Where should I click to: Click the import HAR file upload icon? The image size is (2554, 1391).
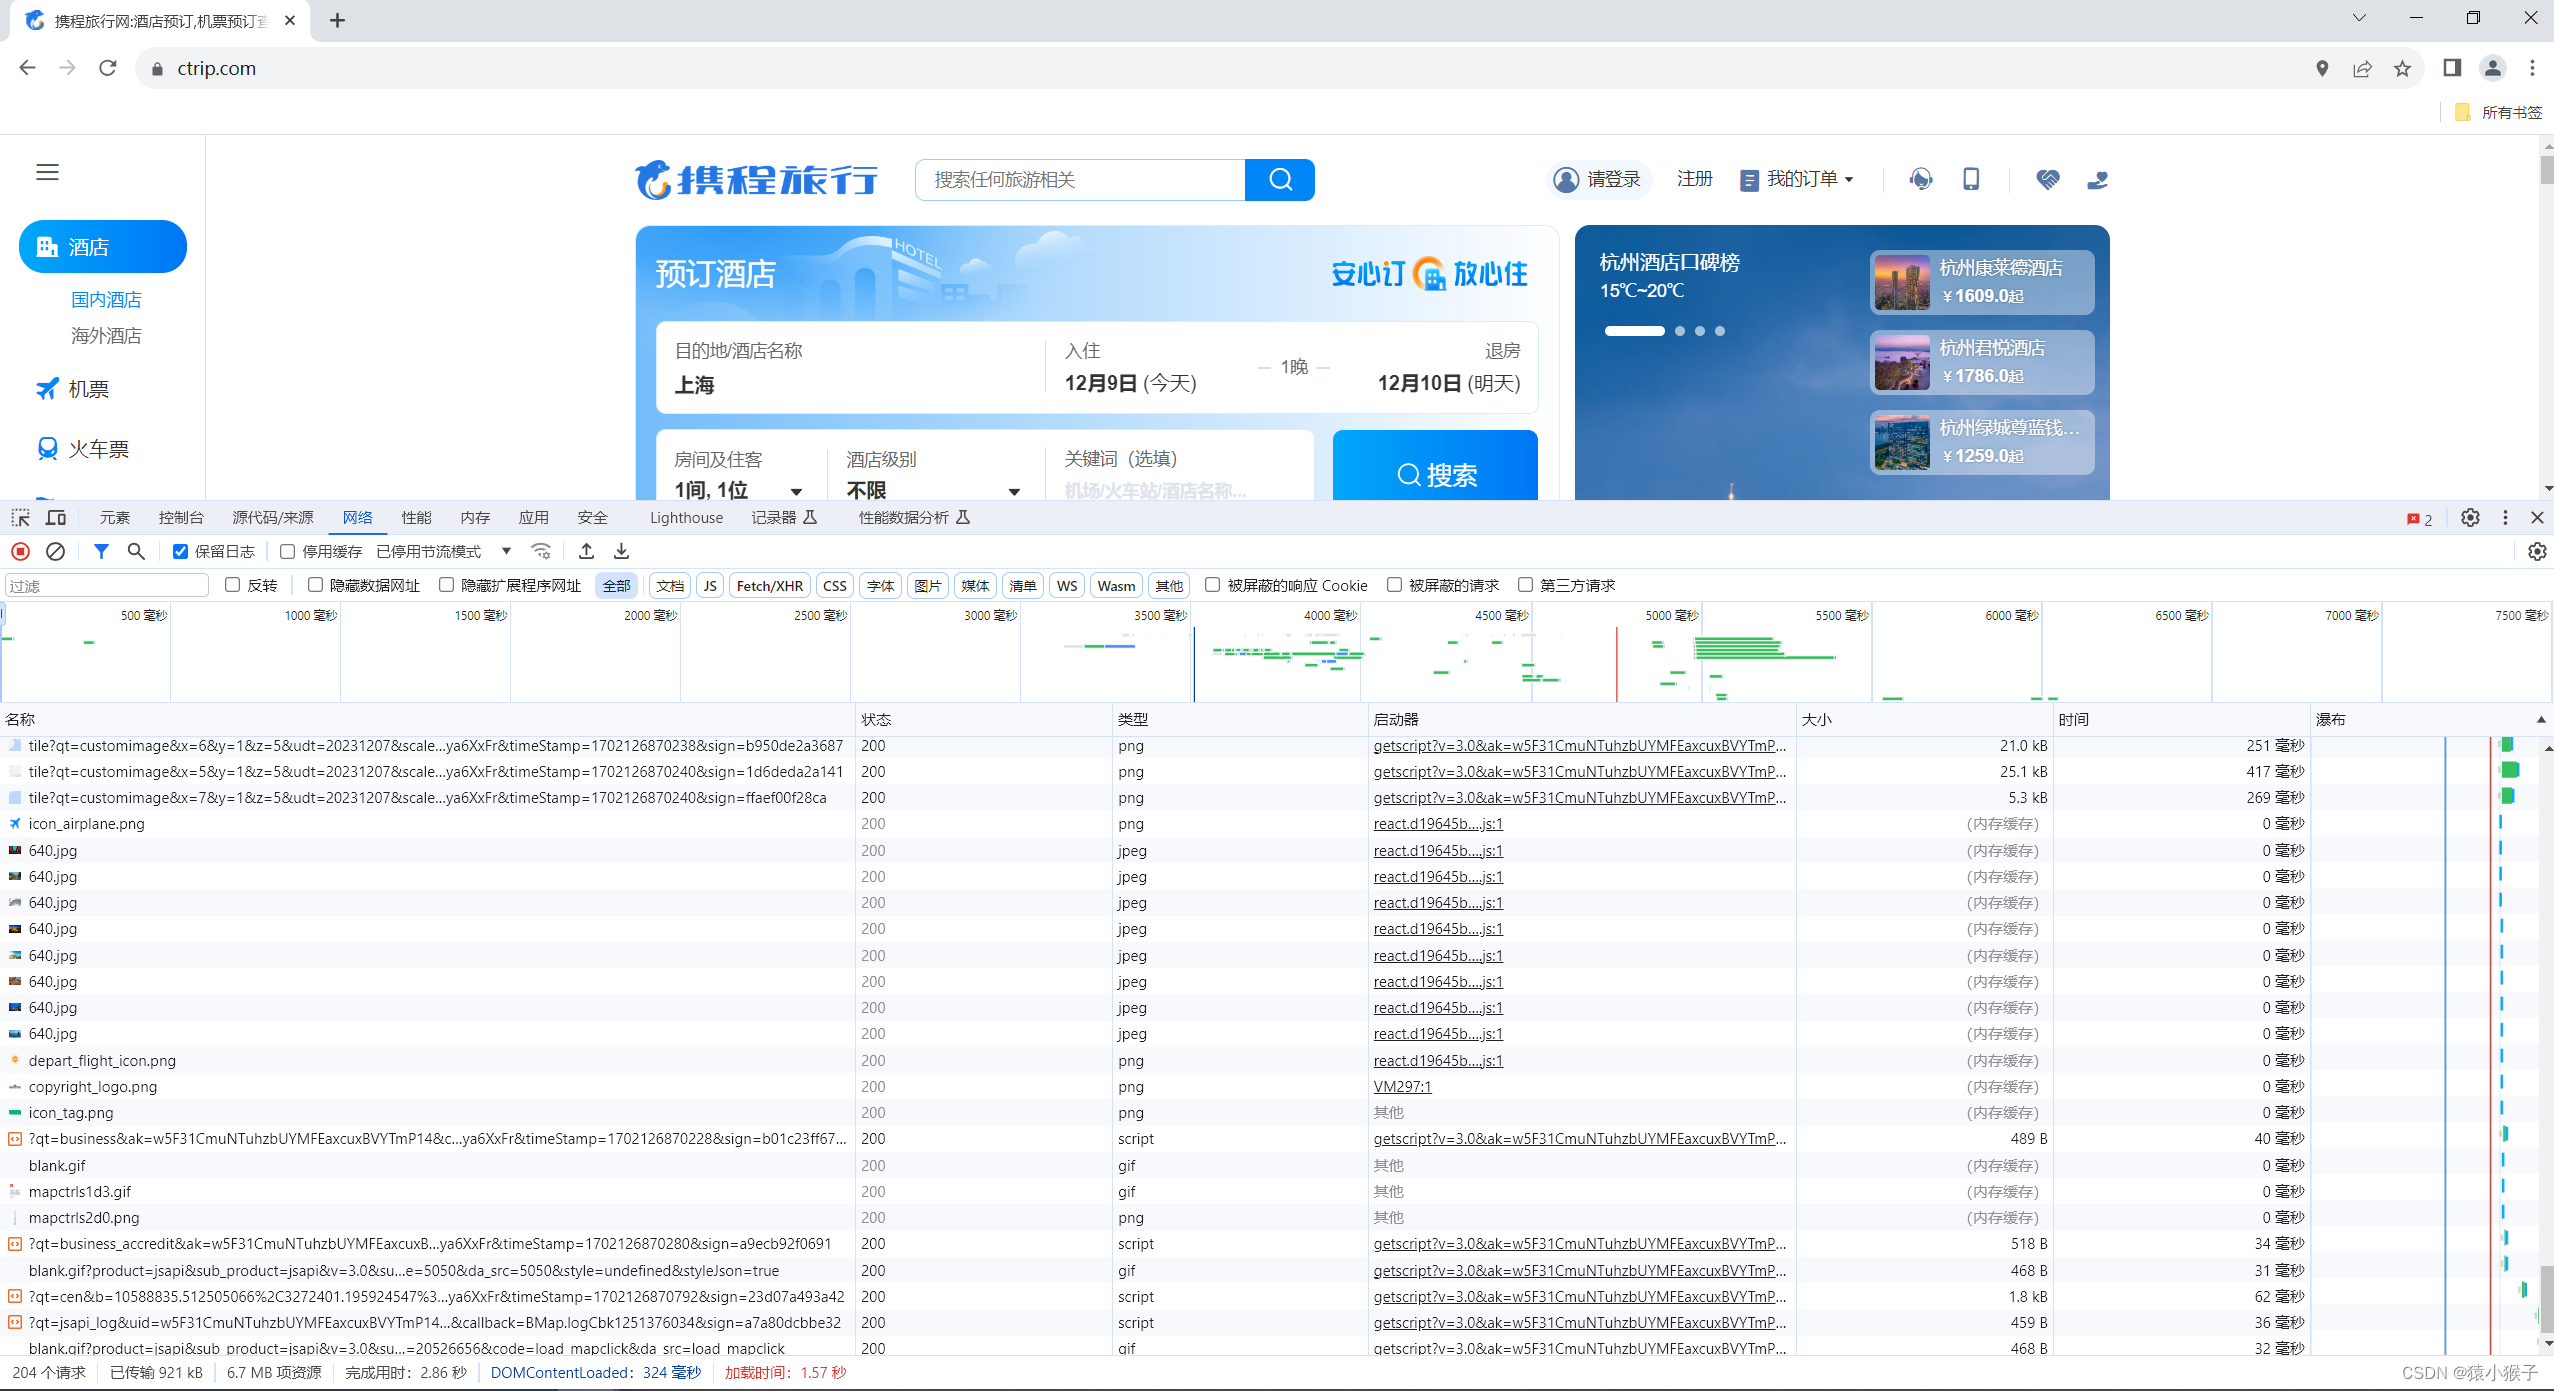point(587,551)
